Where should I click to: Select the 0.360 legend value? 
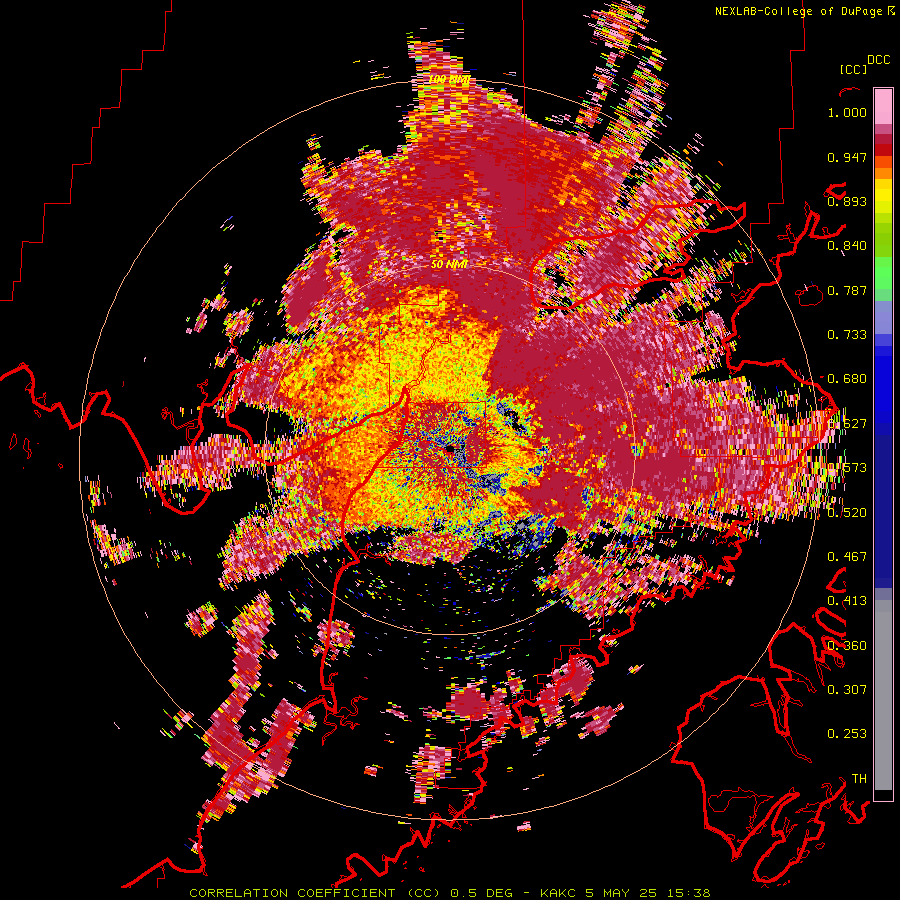coord(847,645)
